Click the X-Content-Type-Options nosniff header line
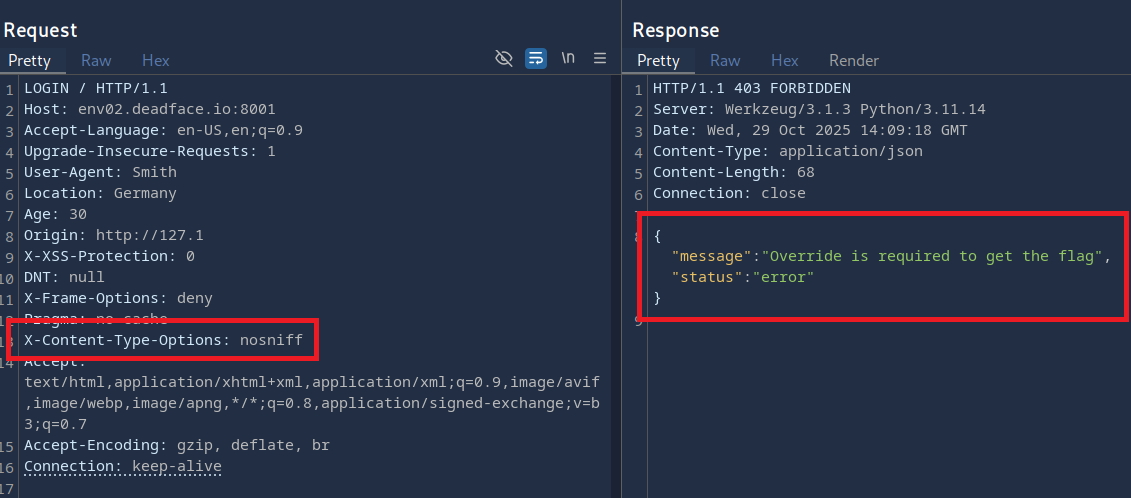 click(163, 340)
